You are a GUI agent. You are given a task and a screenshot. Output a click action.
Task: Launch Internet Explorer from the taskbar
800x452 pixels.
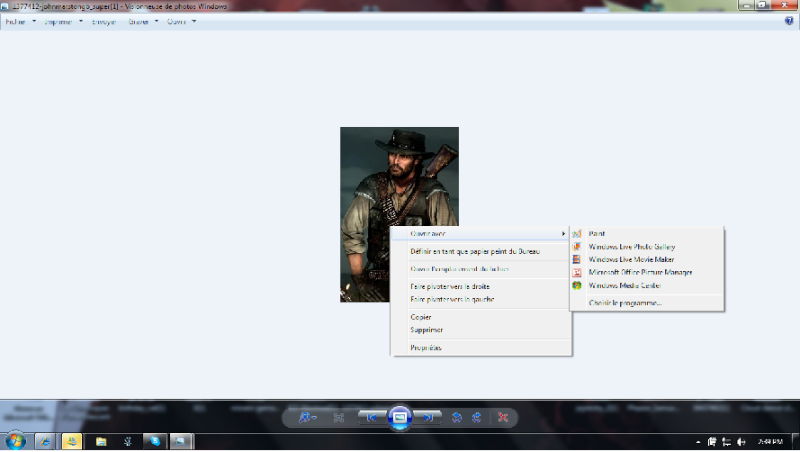click(45, 442)
